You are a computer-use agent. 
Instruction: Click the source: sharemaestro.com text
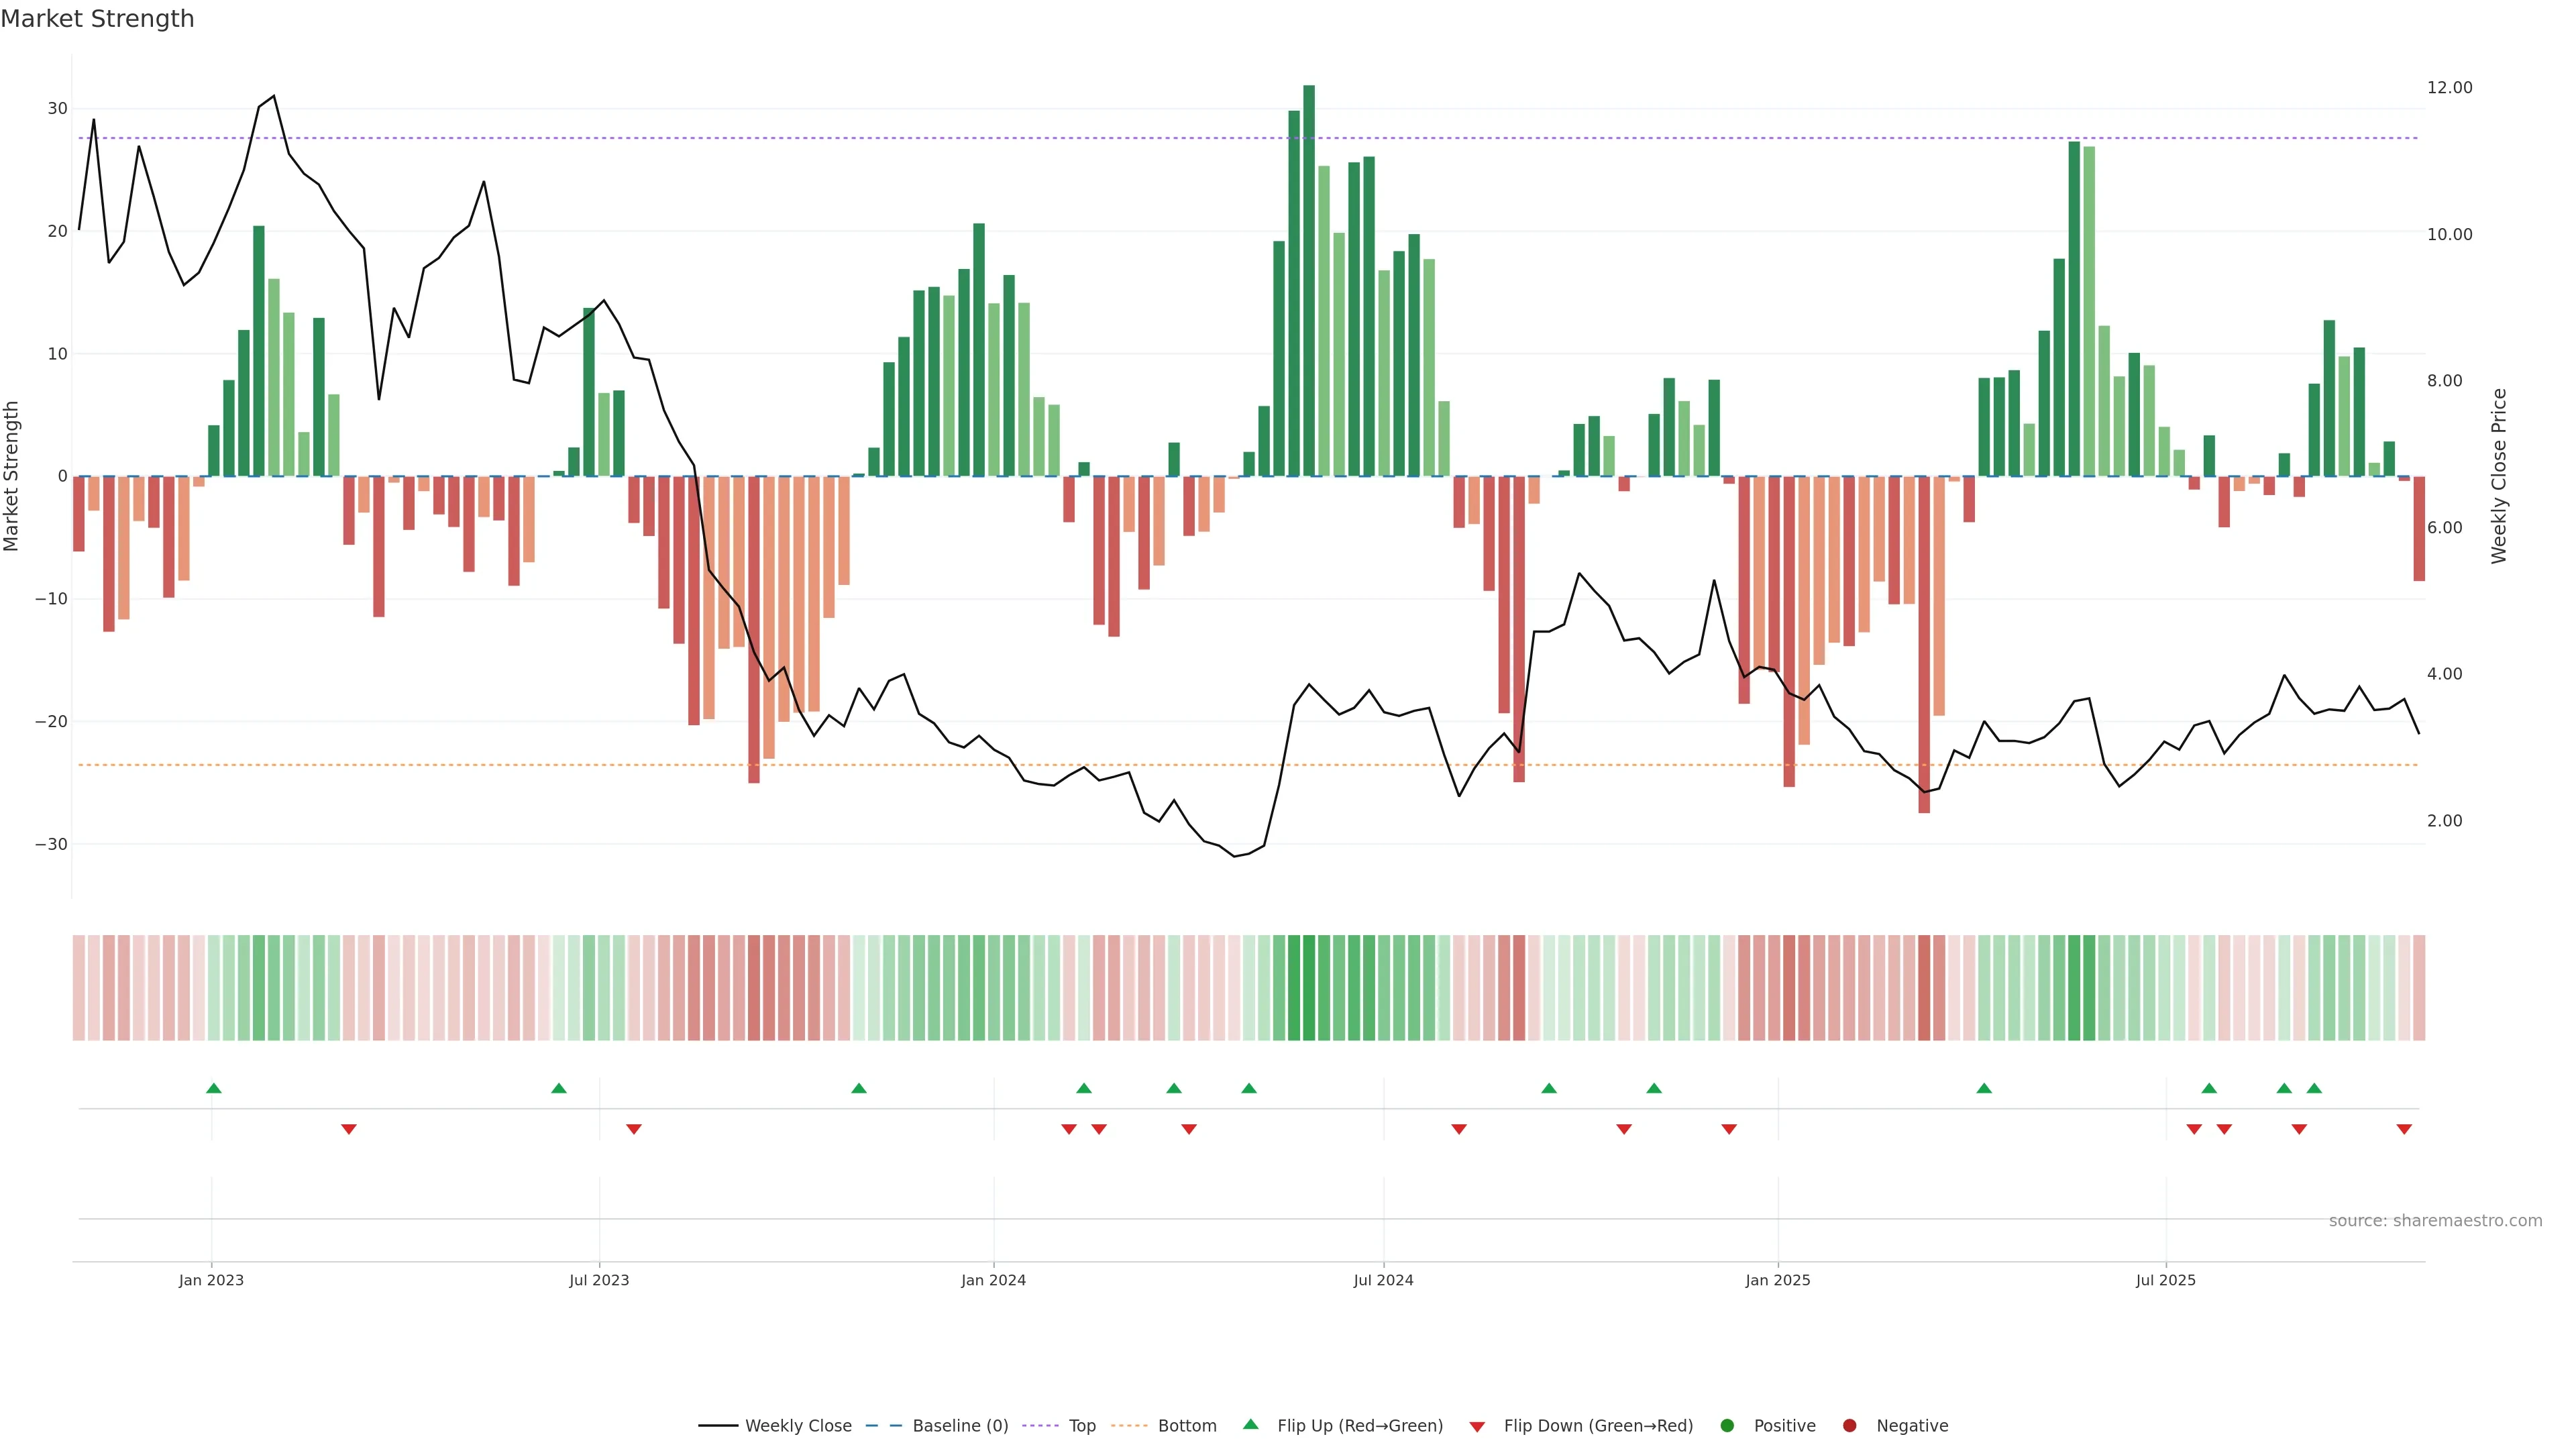point(2435,1221)
